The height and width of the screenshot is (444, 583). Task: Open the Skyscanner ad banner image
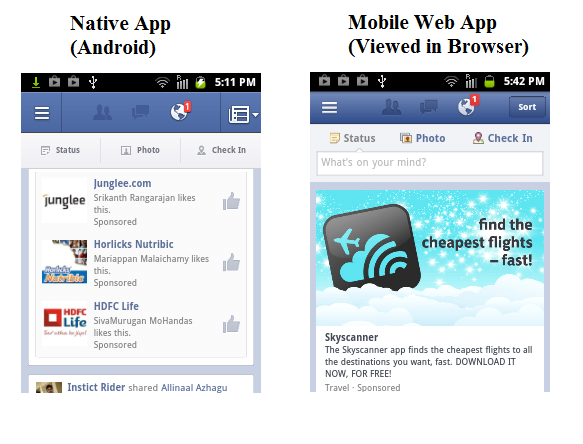[430, 258]
